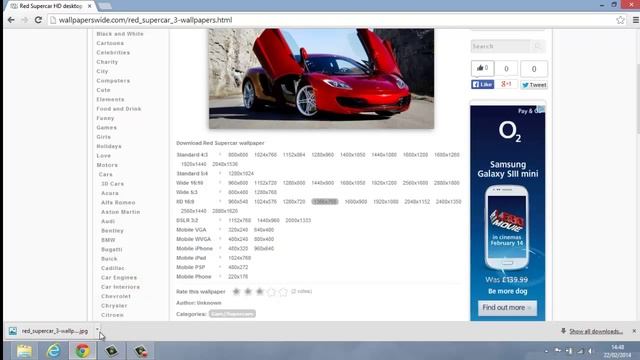
Task: Open the Computers category
Action: coord(113,81)
